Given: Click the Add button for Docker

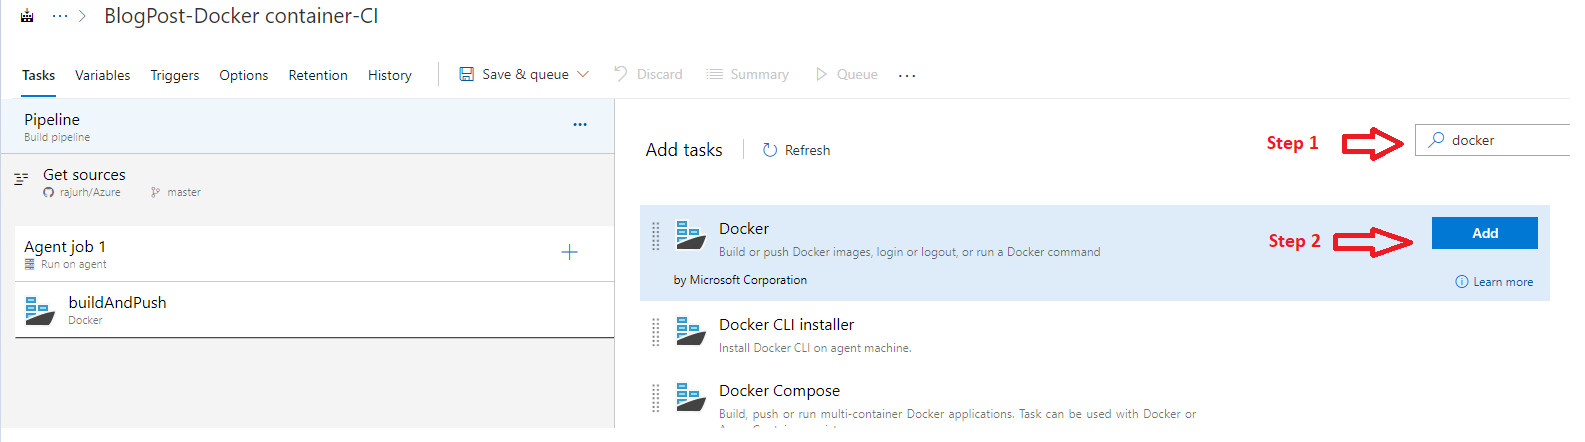Looking at the screenshot, I should pos(1484,233).
